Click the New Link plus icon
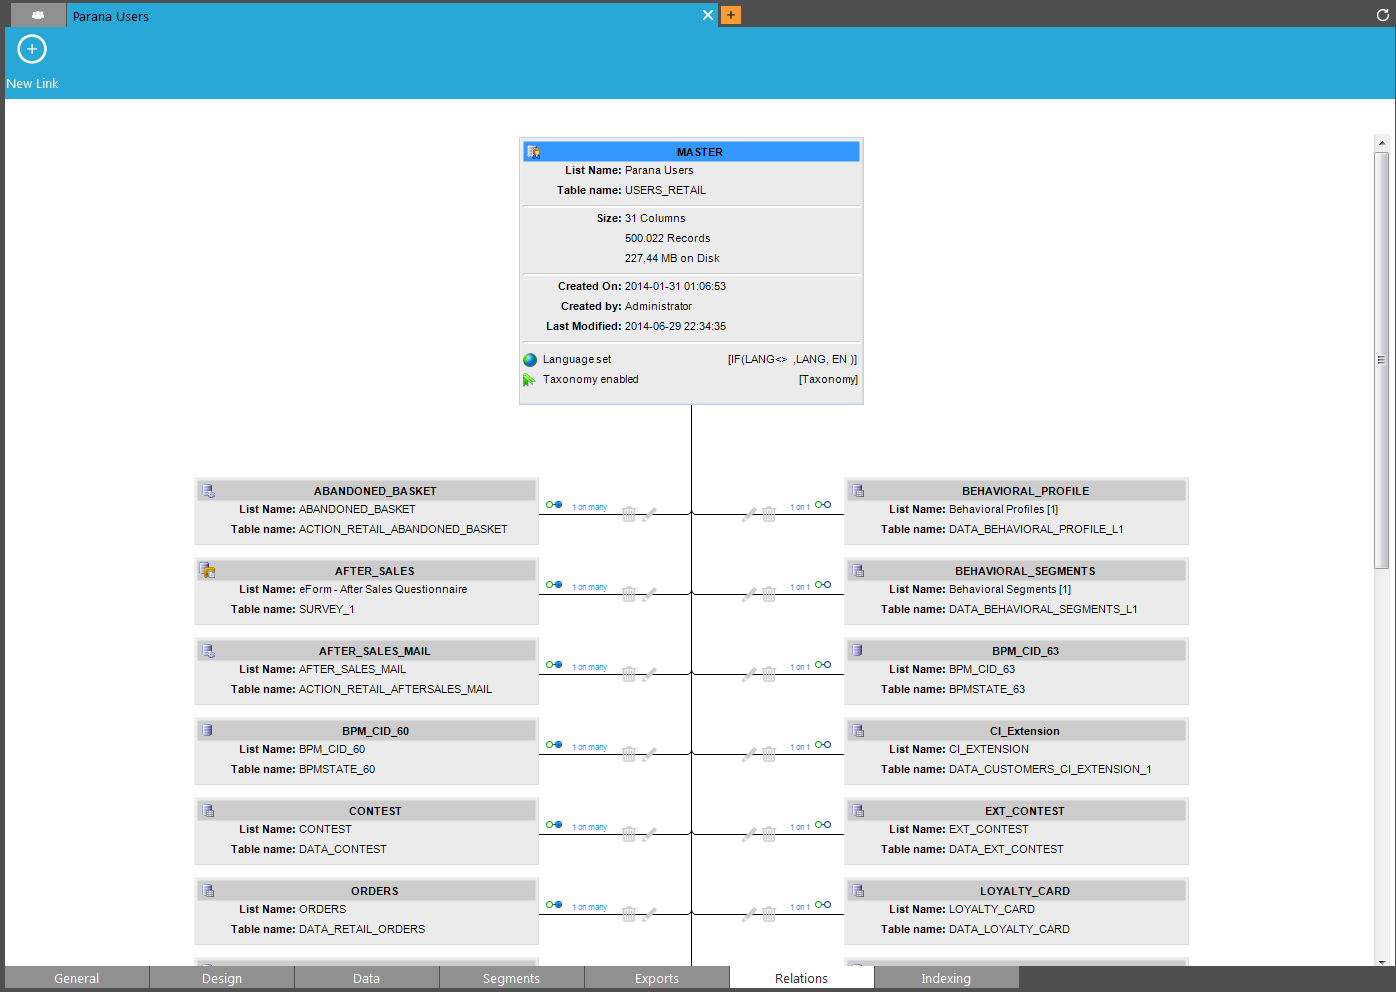The height and width of the screenshot is (992, 1396). pyautogui.click(x=32, y=49)
